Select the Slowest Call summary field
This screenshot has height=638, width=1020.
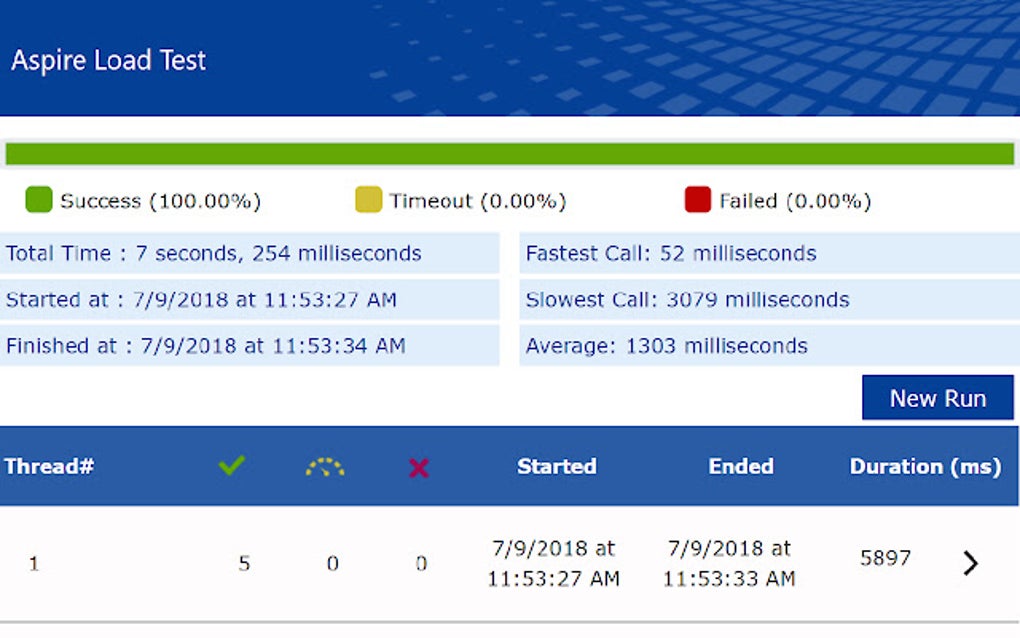pos(769,299)
